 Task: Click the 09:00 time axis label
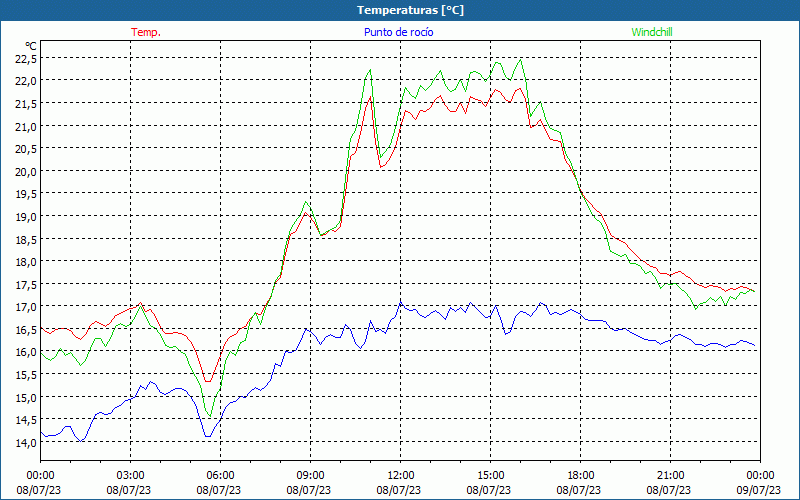coord(310,476)
